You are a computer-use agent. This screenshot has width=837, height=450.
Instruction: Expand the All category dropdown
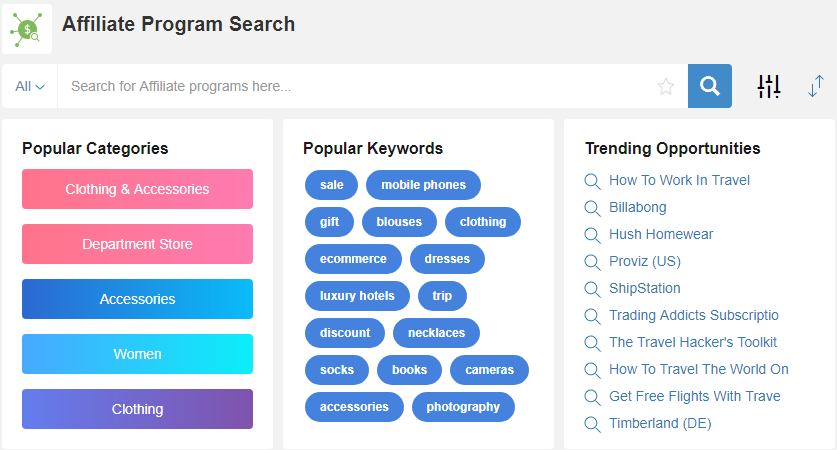pyautogui.click(x=30, y=86)
